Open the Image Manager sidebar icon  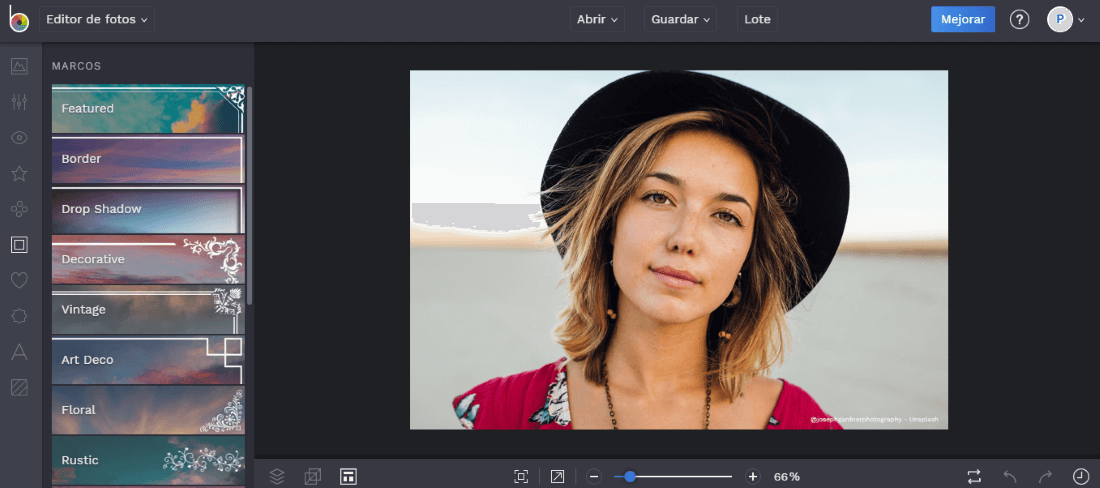18,66
